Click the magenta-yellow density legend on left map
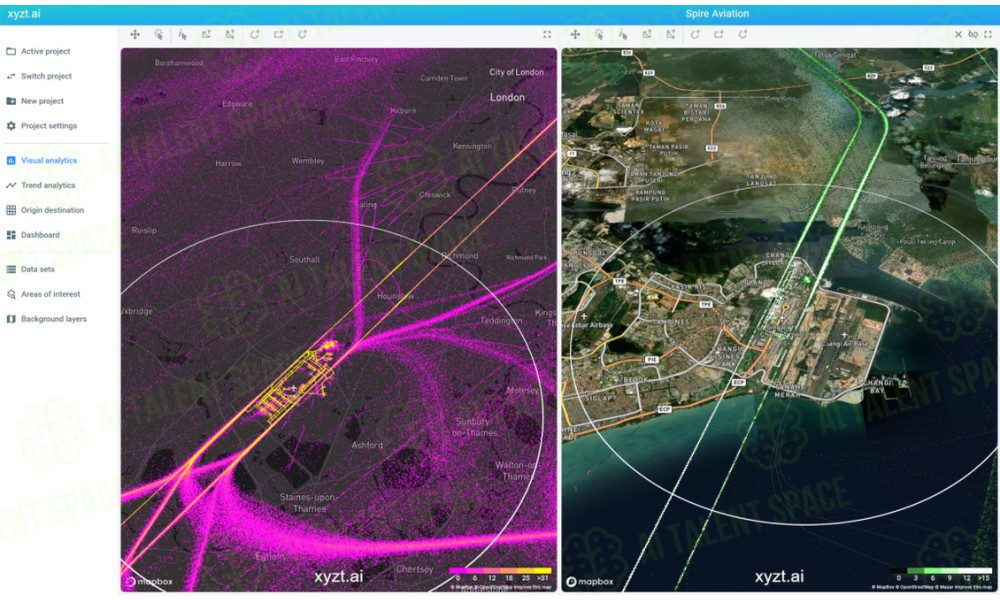Screen dimensions: 1000x600 500,574
